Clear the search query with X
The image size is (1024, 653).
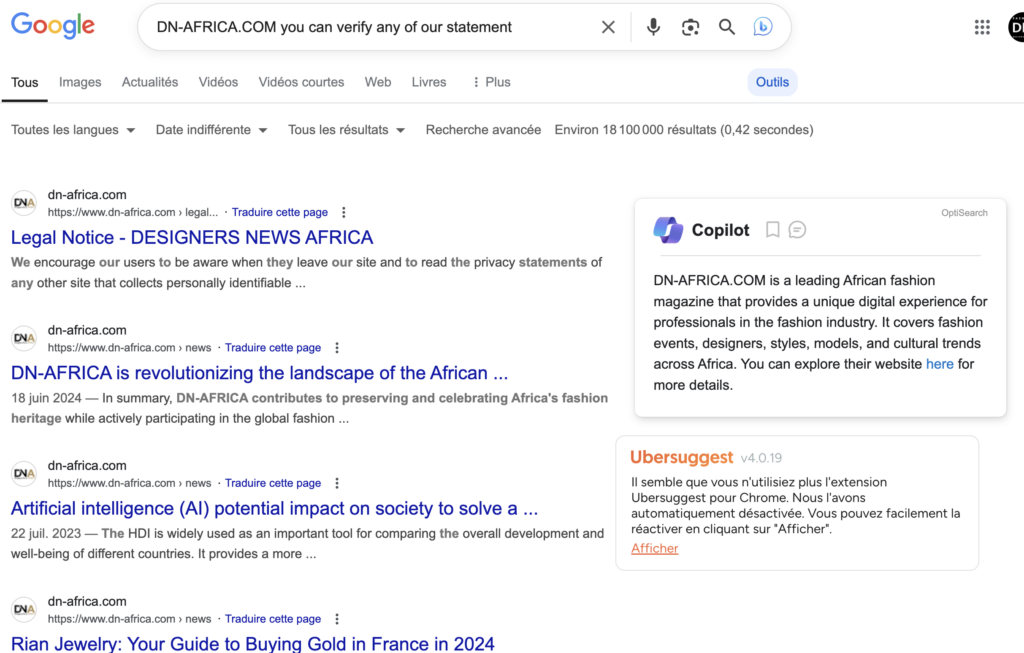(x=608, y=27)
